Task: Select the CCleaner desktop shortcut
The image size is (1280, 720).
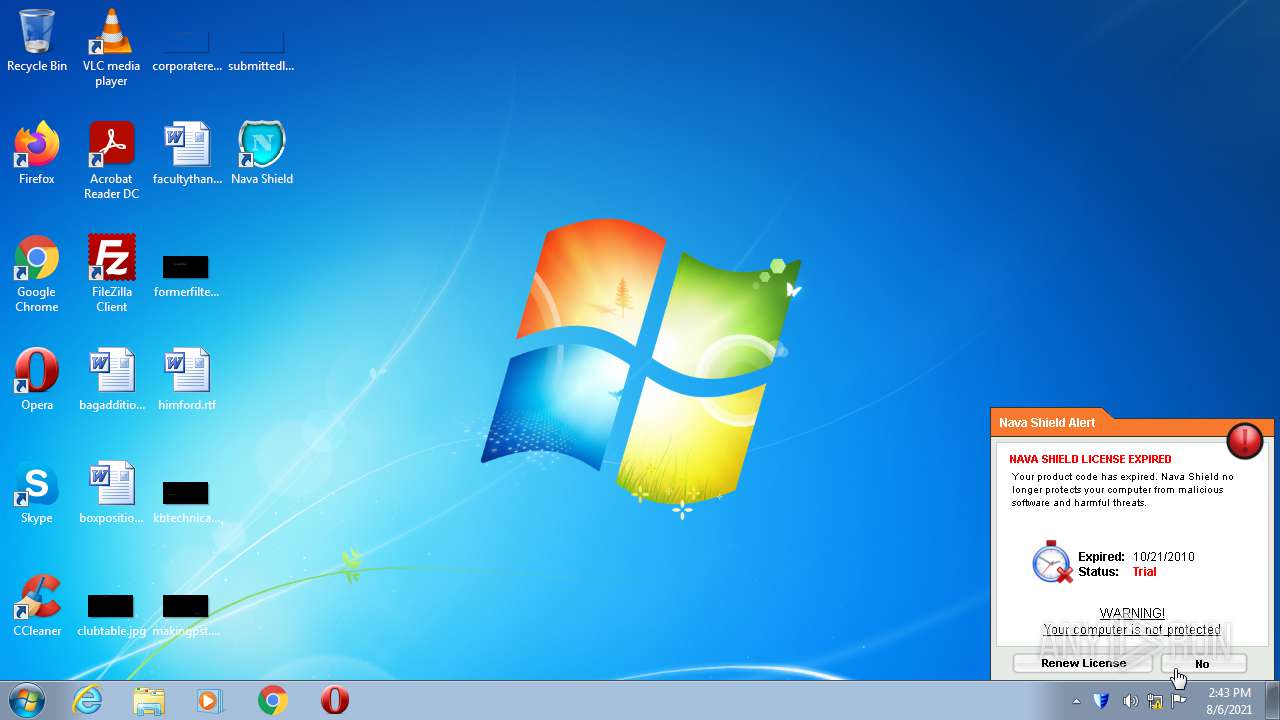Action: (37, 605)
